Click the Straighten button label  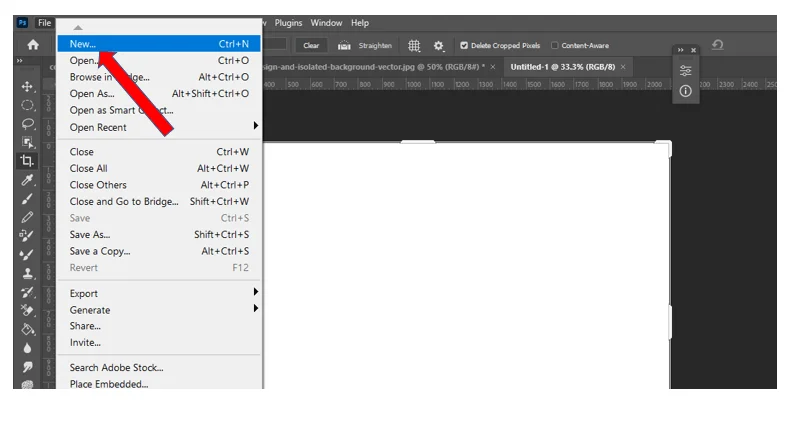click(x=375, y=45)
